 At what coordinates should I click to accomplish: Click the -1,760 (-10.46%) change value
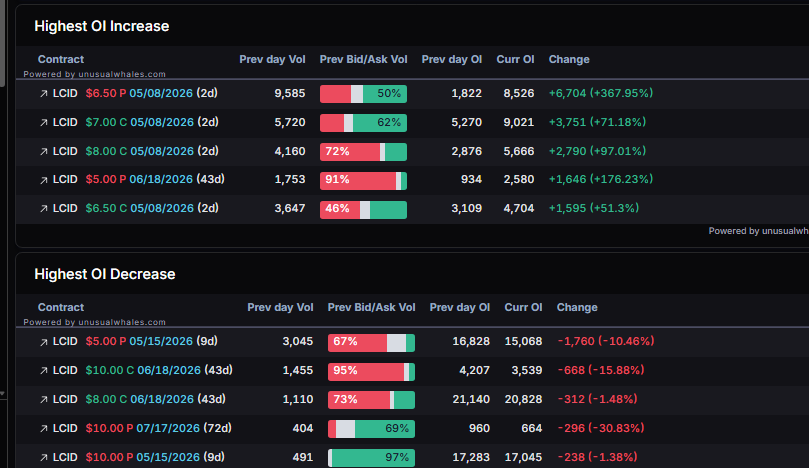click(606, 341)
